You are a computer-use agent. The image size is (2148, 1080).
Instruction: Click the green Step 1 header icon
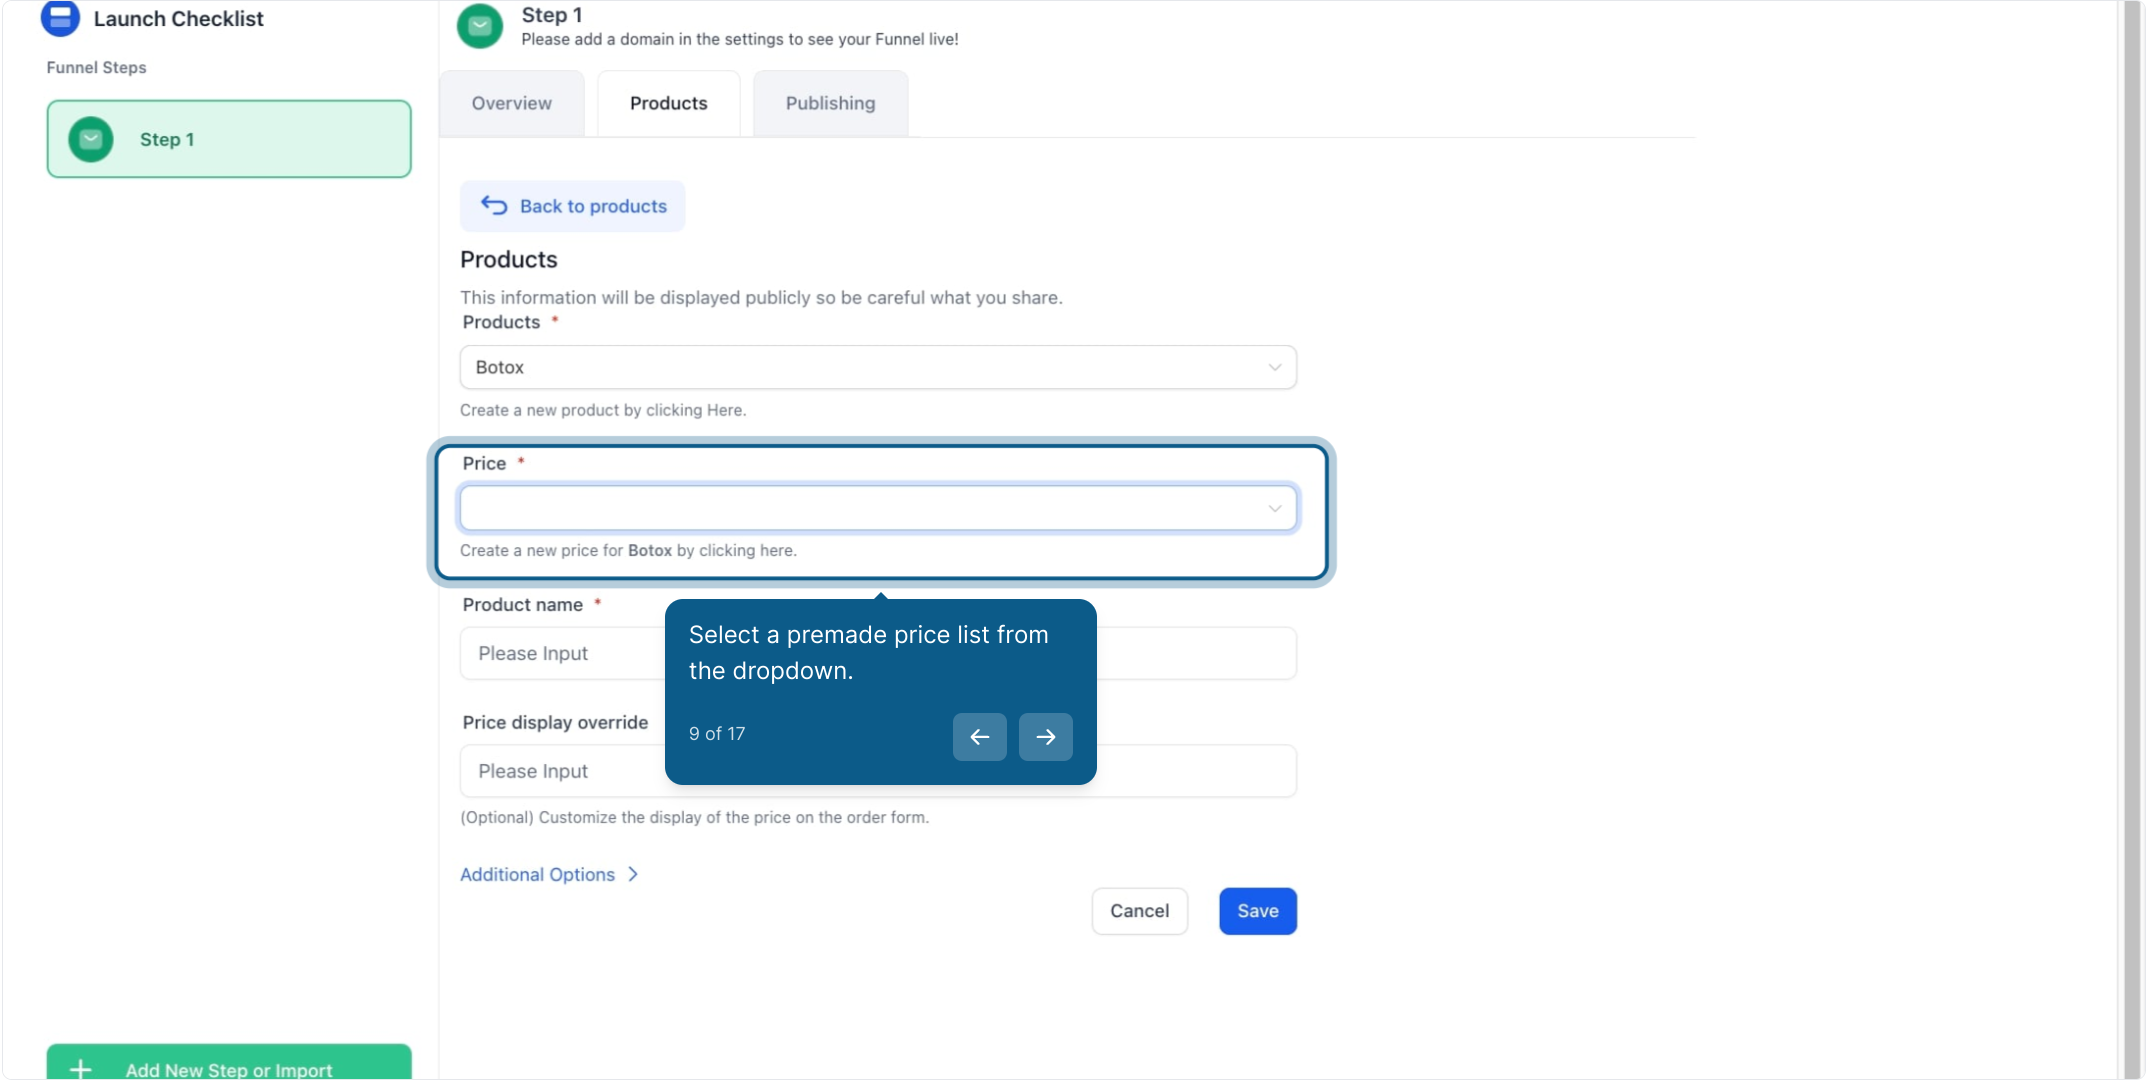click(x=480, y=26)
